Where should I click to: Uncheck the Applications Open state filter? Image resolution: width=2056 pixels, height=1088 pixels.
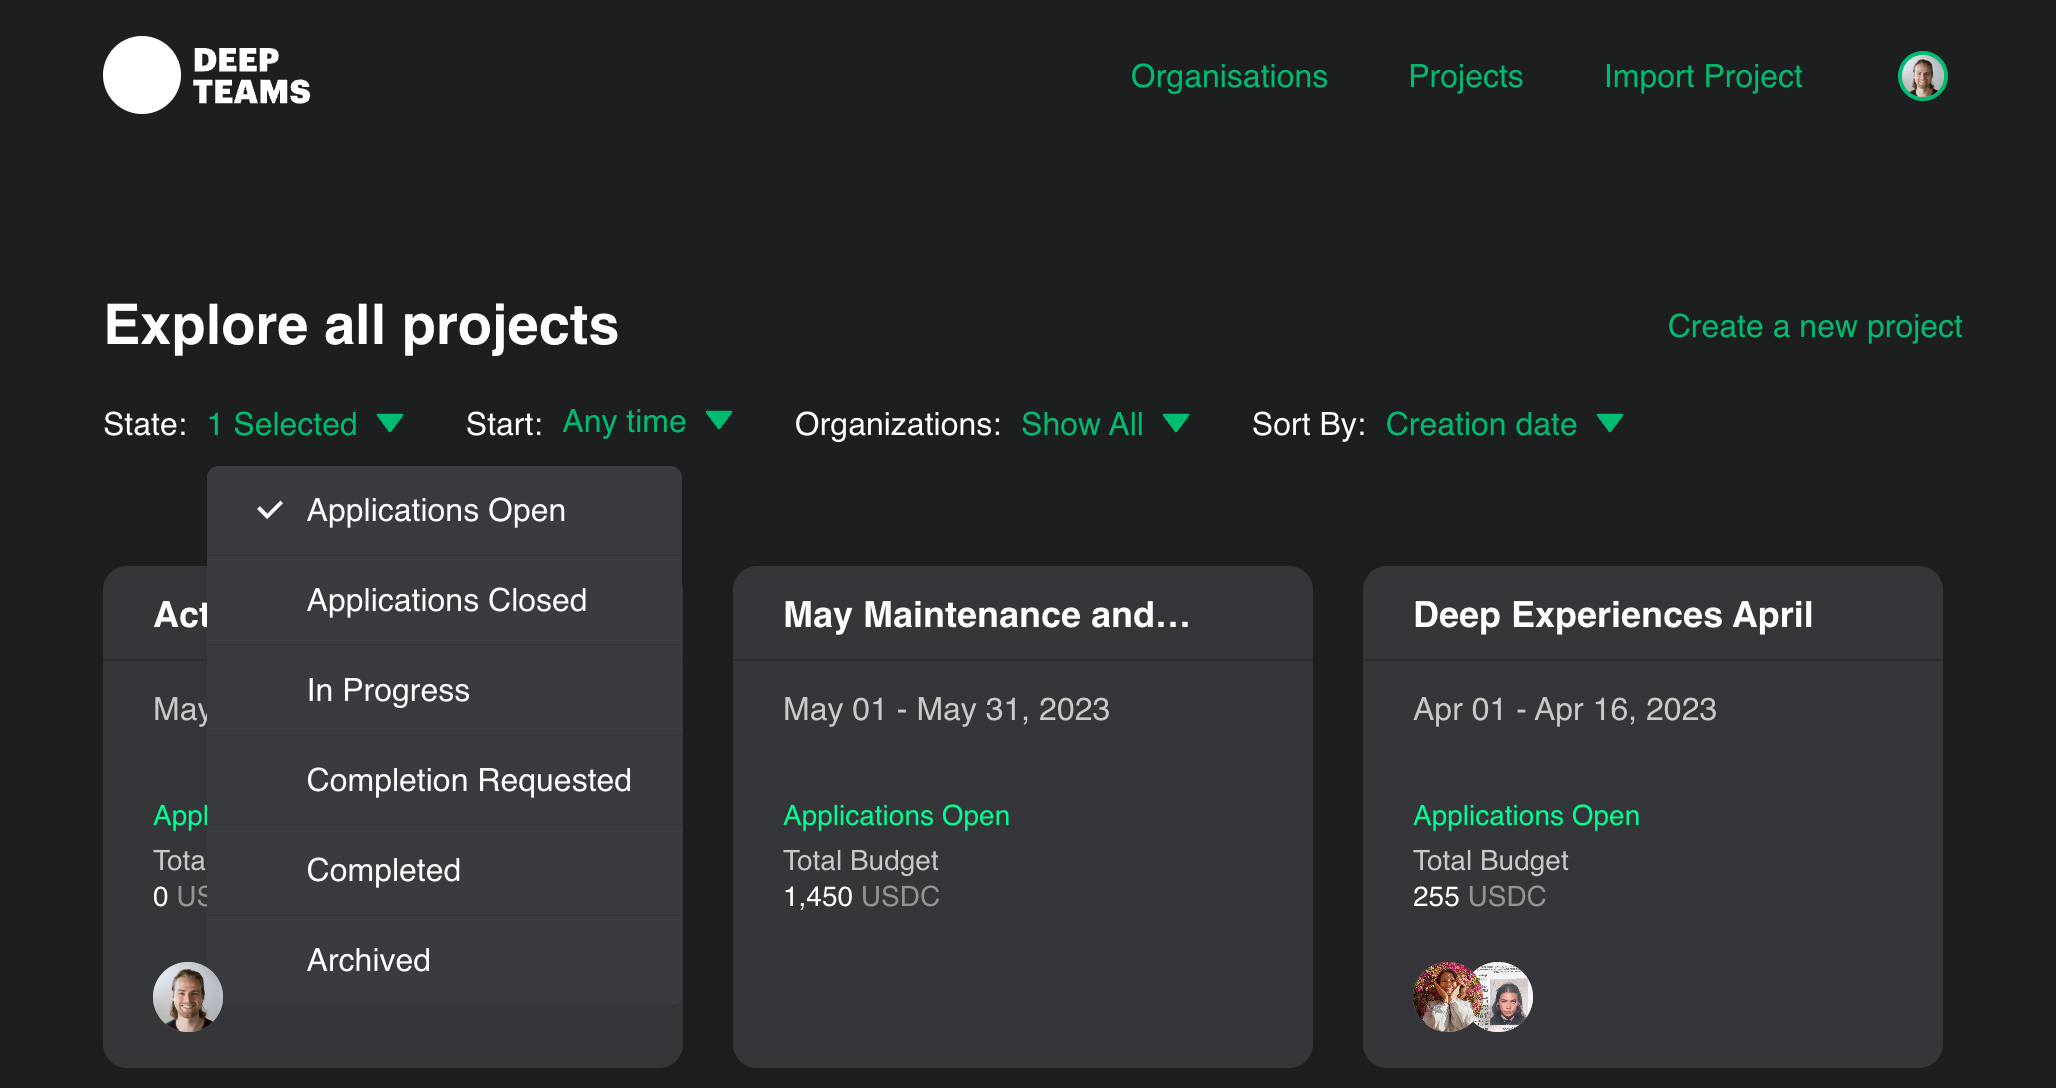[x=435, y=511]
